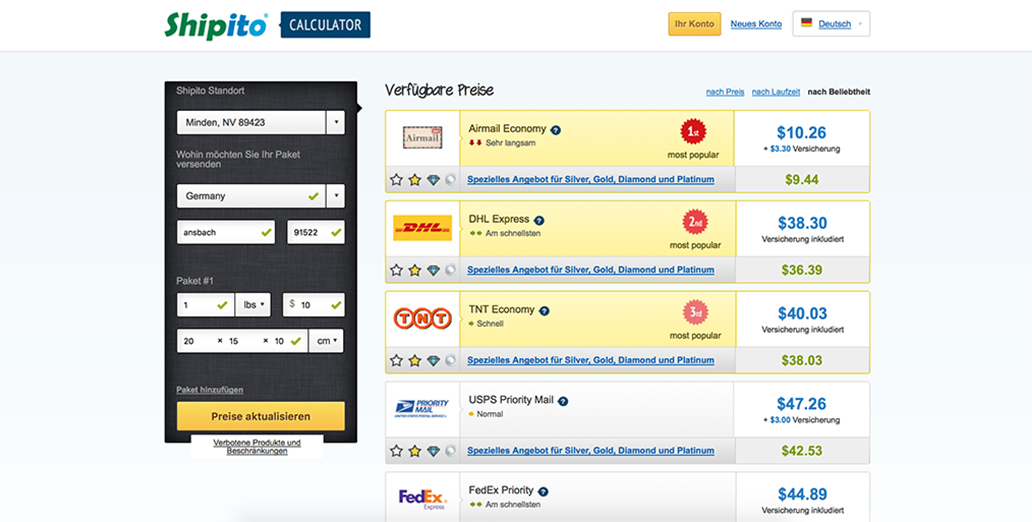Click the FedEx Express logo
1032x522 pixels.
[x=423, y=498]
